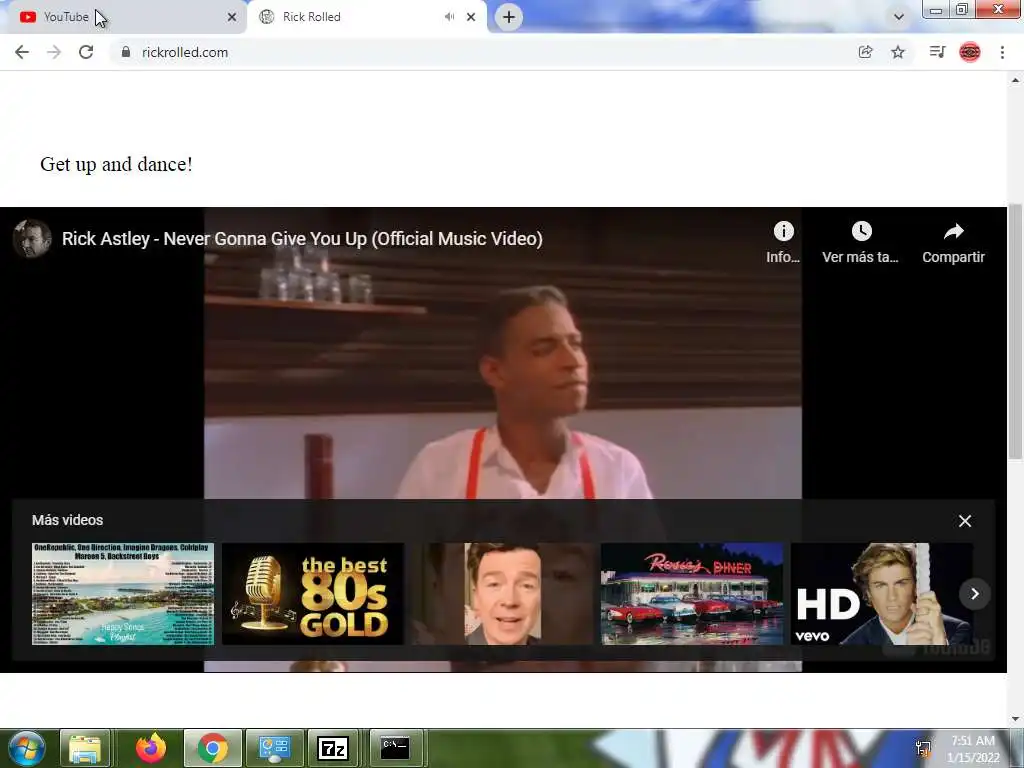The width and height of the screenshot is (1024, 768).
Task: Open the Rosie's Diner thumbnail
Action: (692, 594)
